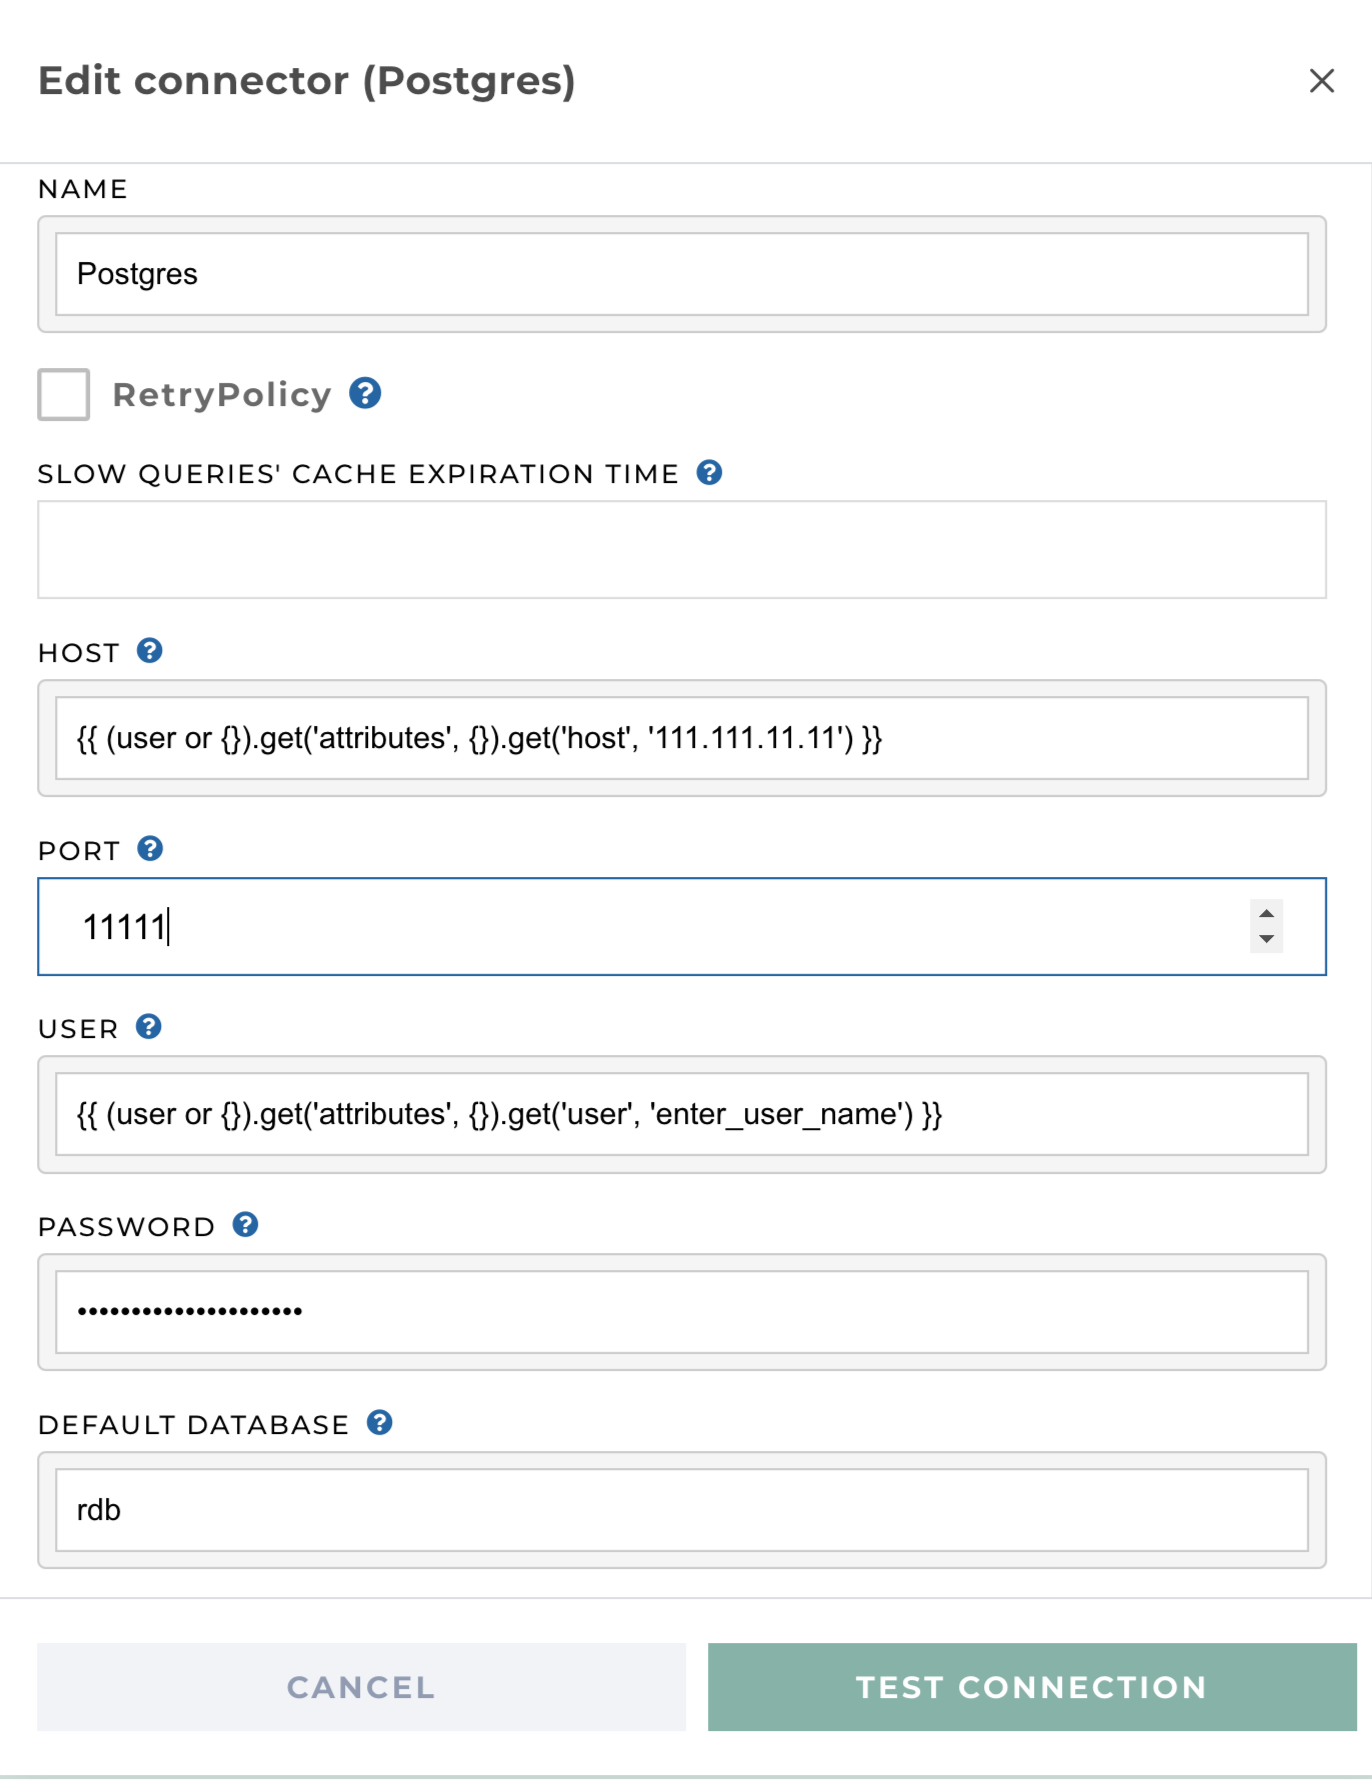1372x1782 pixels.
Task: Show help for Slow Queries' Cache Expiration Time
Action: (709, 472)
